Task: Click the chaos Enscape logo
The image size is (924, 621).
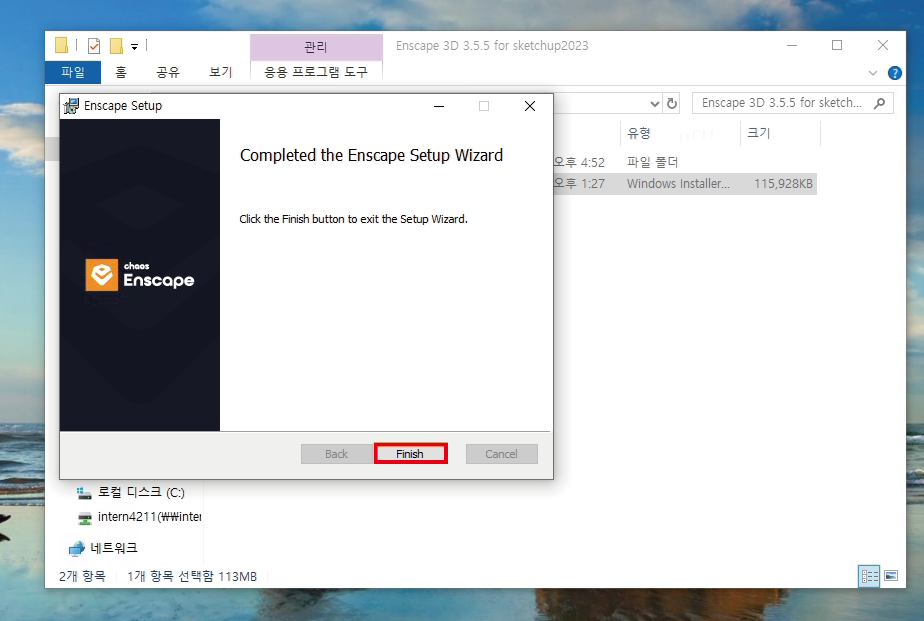Action: pyautogui.click(x=140, y=275)
